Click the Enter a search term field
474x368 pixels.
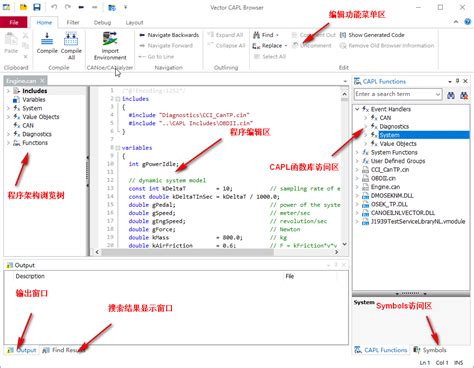(x=394, y=94)
